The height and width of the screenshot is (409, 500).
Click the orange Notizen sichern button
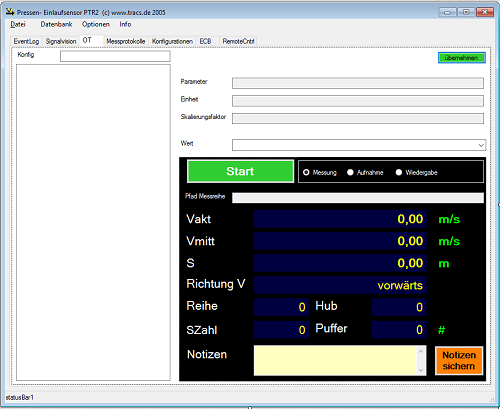[x=459, y=361]
